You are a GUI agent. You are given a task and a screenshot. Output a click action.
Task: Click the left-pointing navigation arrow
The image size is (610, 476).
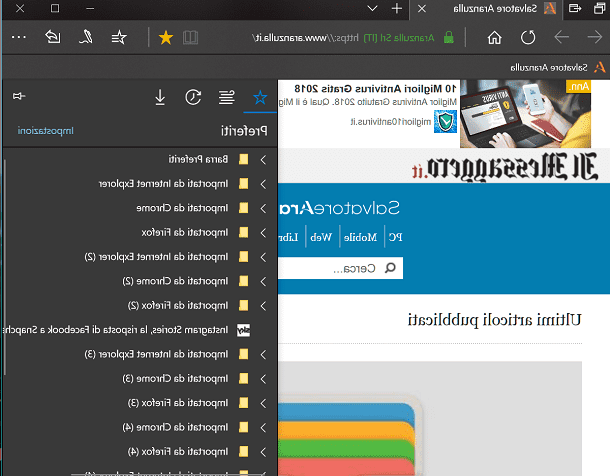coord(561,38)
